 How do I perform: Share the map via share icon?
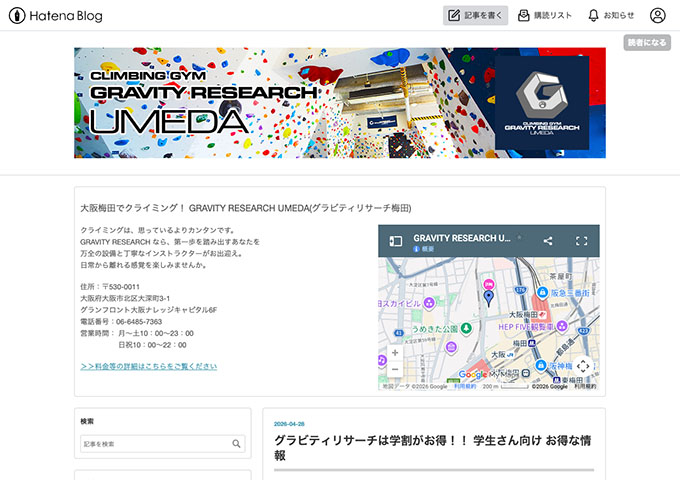pyautogui.click(x=548, y=241)
